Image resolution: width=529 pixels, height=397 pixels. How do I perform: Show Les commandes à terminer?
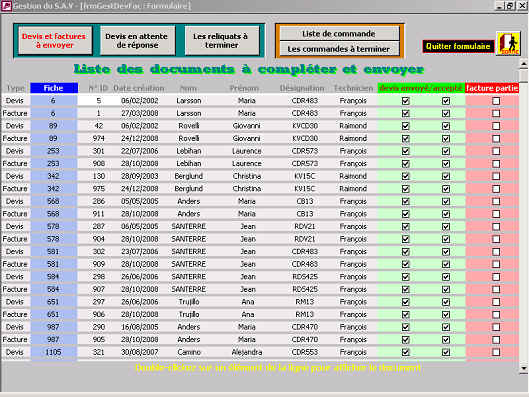pyautogui.click(x=339, y=49)
